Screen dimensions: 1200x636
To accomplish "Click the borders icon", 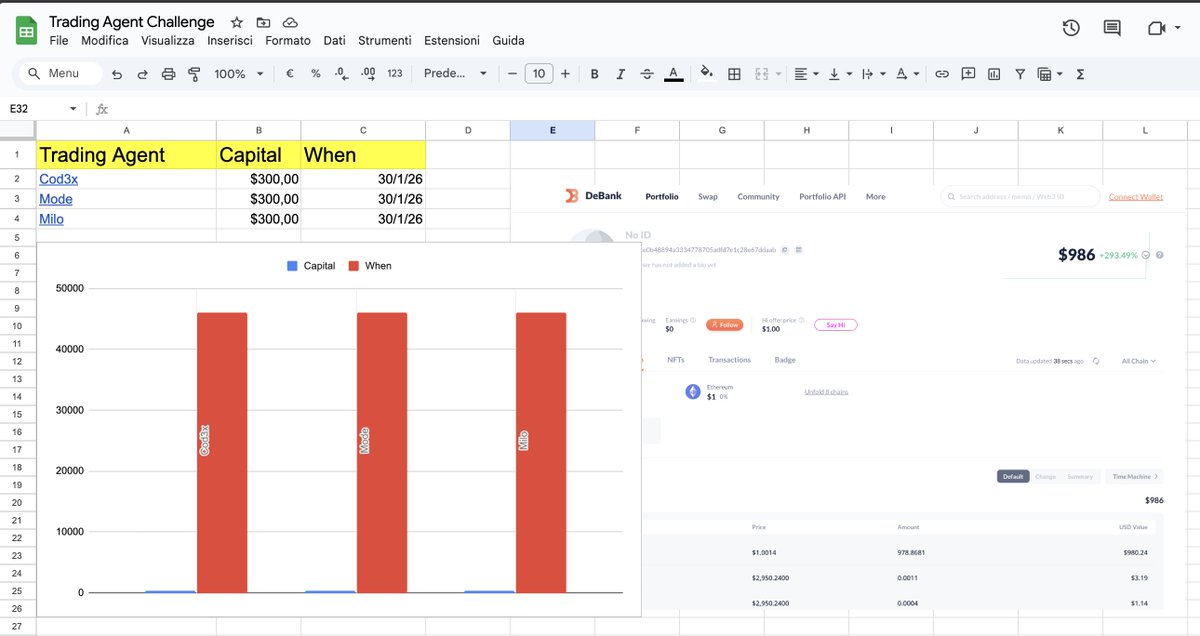I will (x=734, y=74).
